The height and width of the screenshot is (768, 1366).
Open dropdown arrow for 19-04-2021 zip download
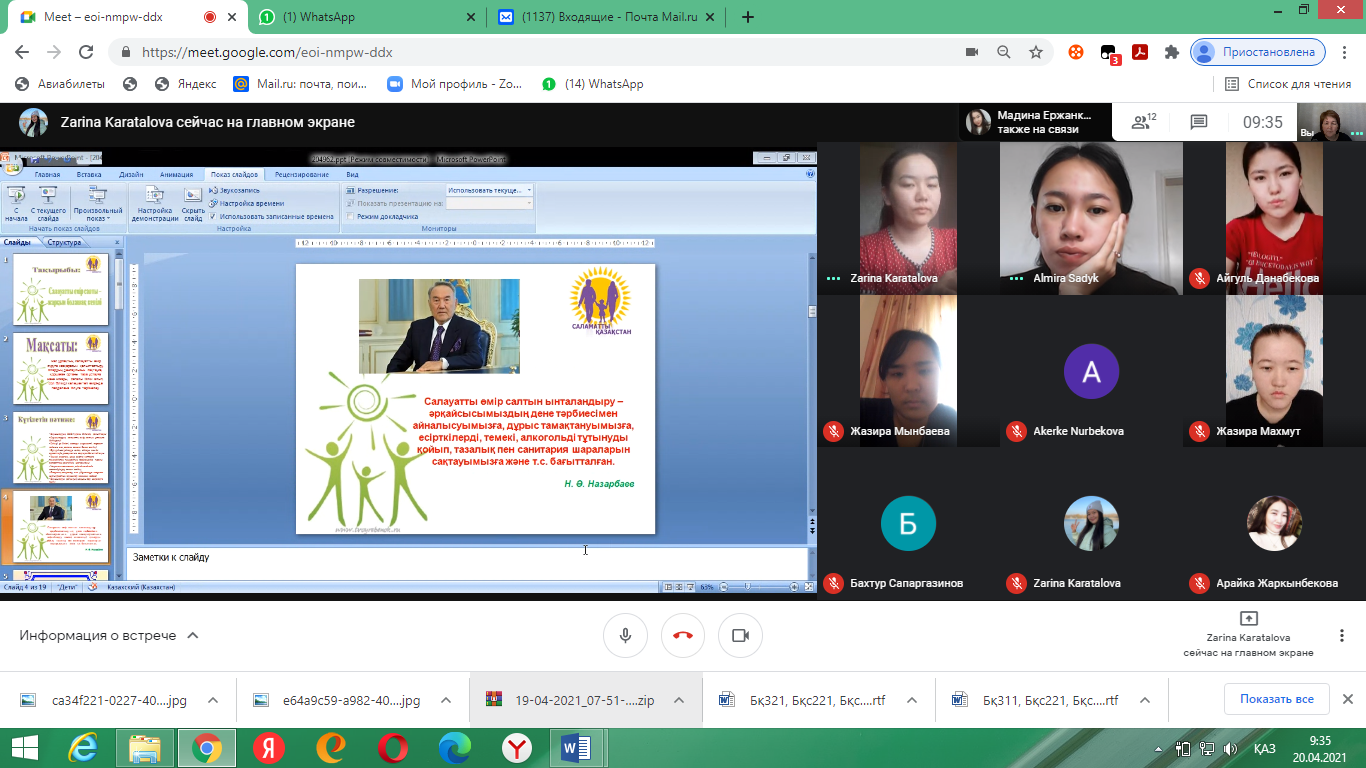click(x=678, y=700)
